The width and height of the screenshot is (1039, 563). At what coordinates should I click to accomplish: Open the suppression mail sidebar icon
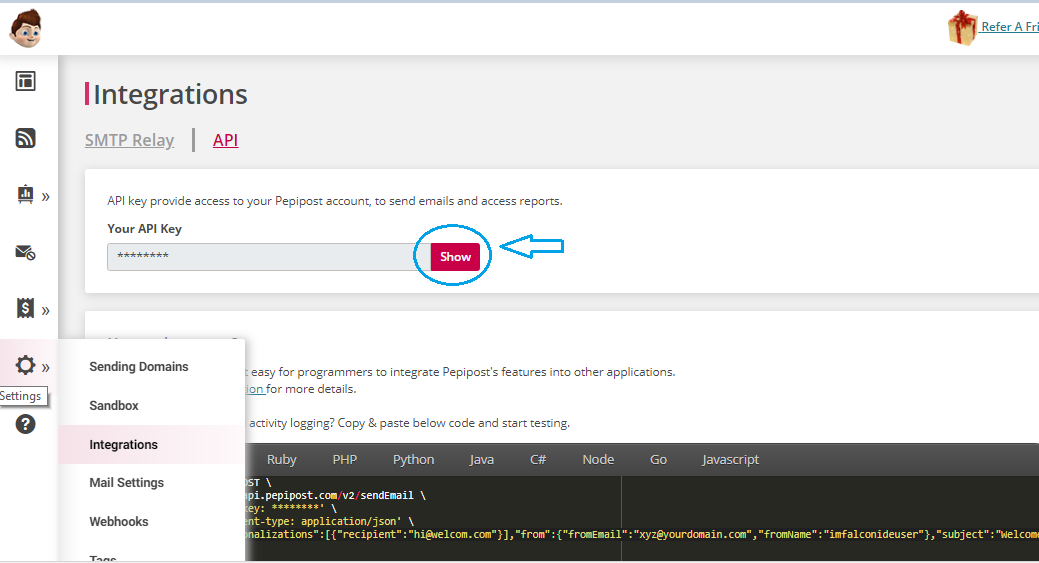pos(25,252)
